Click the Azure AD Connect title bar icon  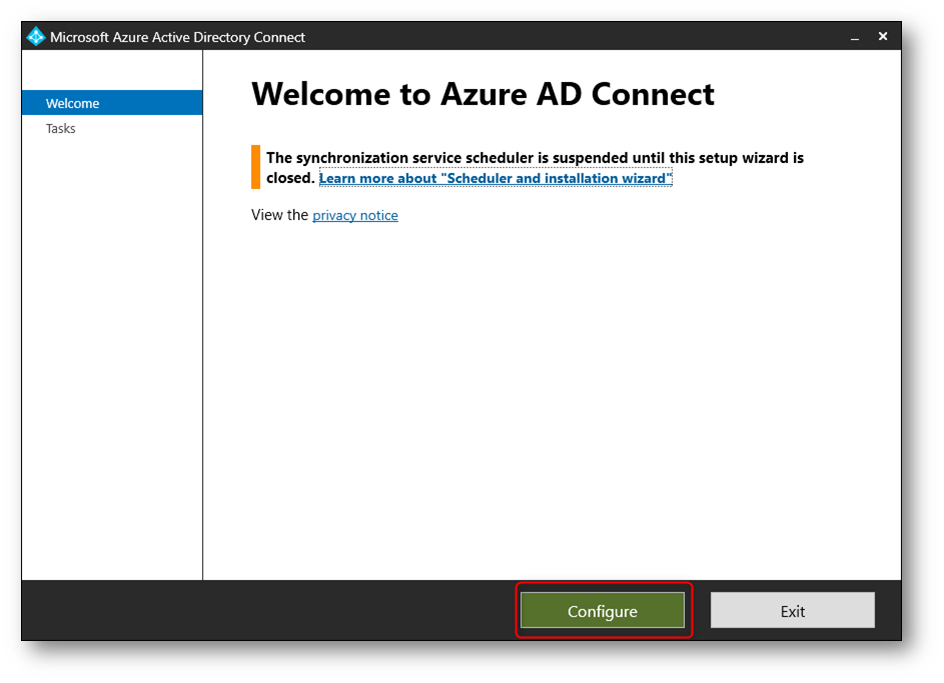(x=36, y=37)
